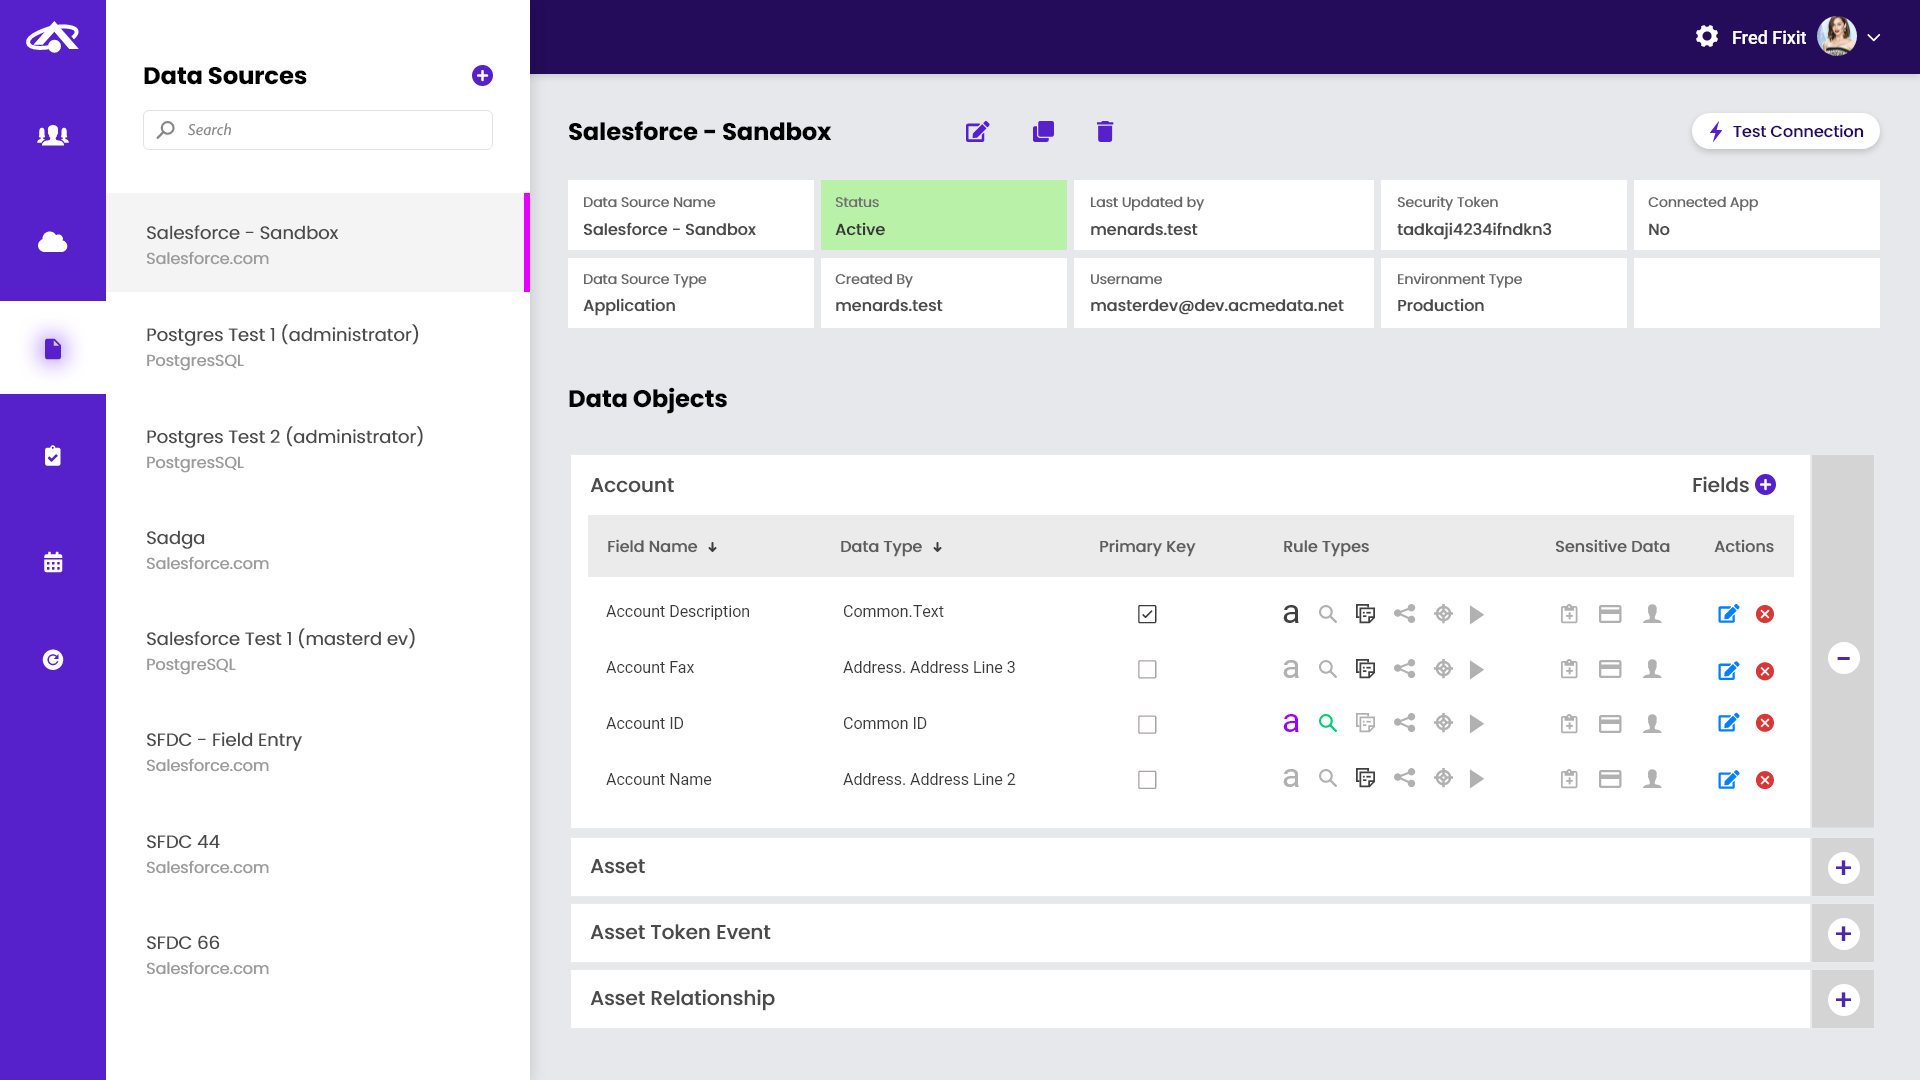Select SFDC 66 data source
Viewport: 1920px width, 1080px height.
point(317,954)
